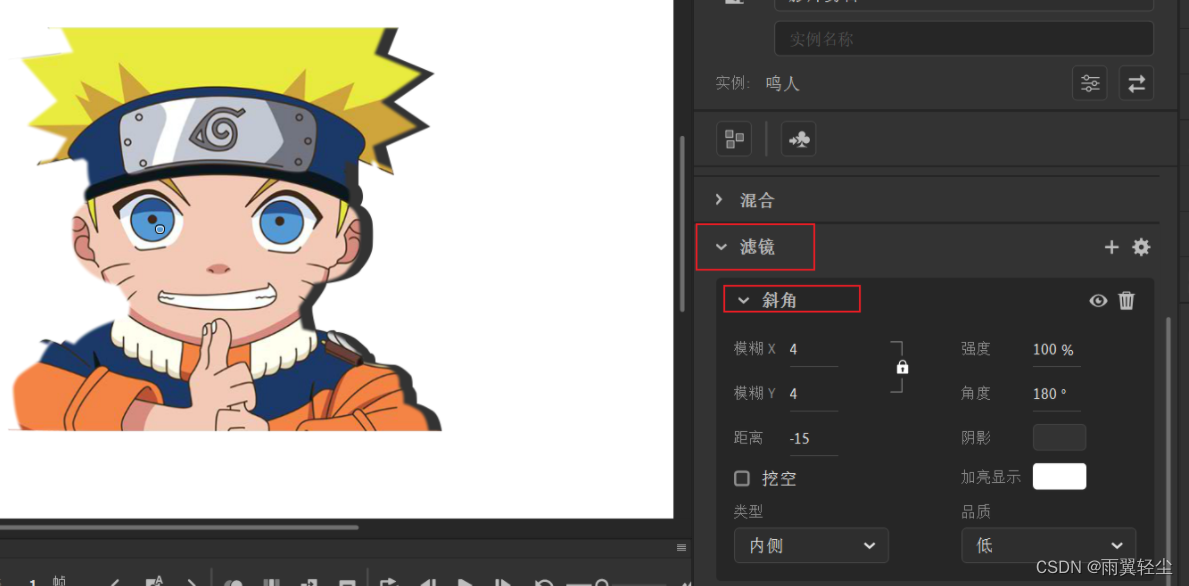Click the 品质 label
The height and width of the screenshot is (586, 1189).
976,511
